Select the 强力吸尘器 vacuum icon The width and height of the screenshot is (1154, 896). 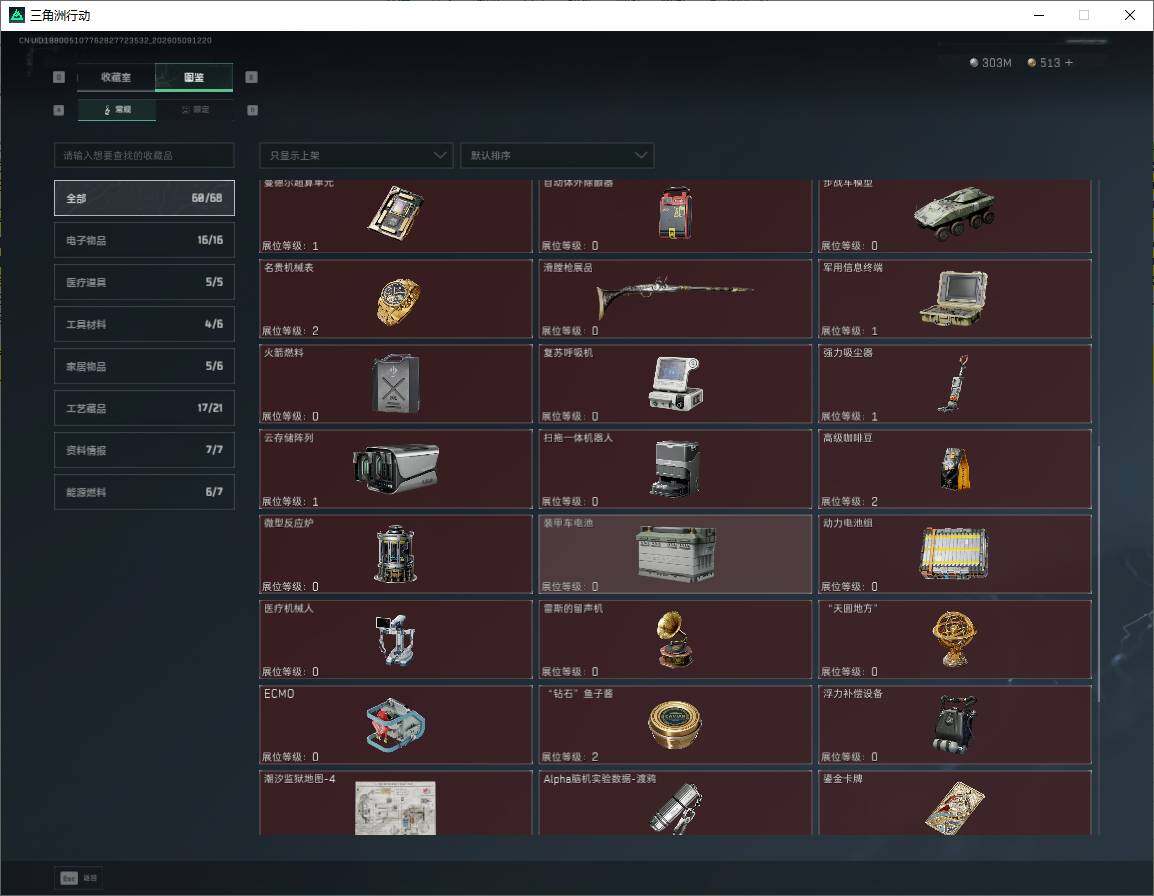pyautogui.click(x=954, y=384)
